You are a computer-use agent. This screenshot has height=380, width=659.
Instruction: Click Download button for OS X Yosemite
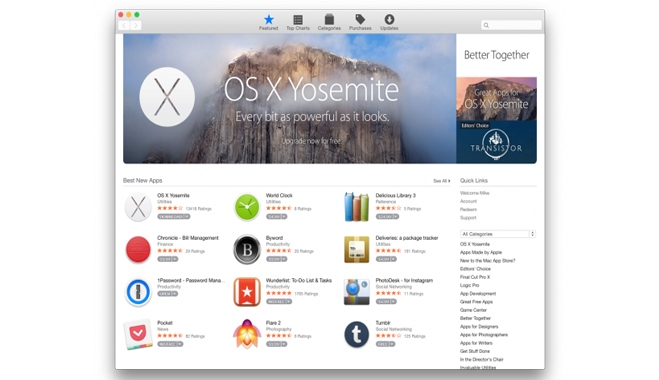click(x=174, y=216)
